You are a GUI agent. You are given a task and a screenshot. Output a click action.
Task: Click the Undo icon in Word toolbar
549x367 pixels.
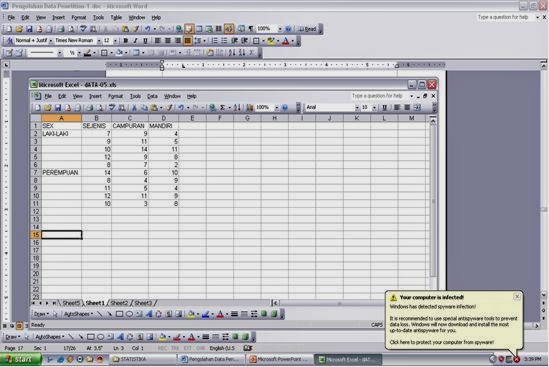(147, 29)
